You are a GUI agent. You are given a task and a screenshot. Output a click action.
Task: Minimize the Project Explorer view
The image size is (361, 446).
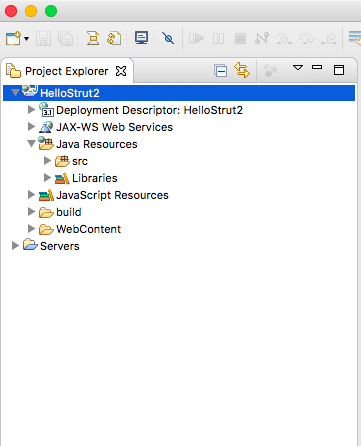coord(317,67)
